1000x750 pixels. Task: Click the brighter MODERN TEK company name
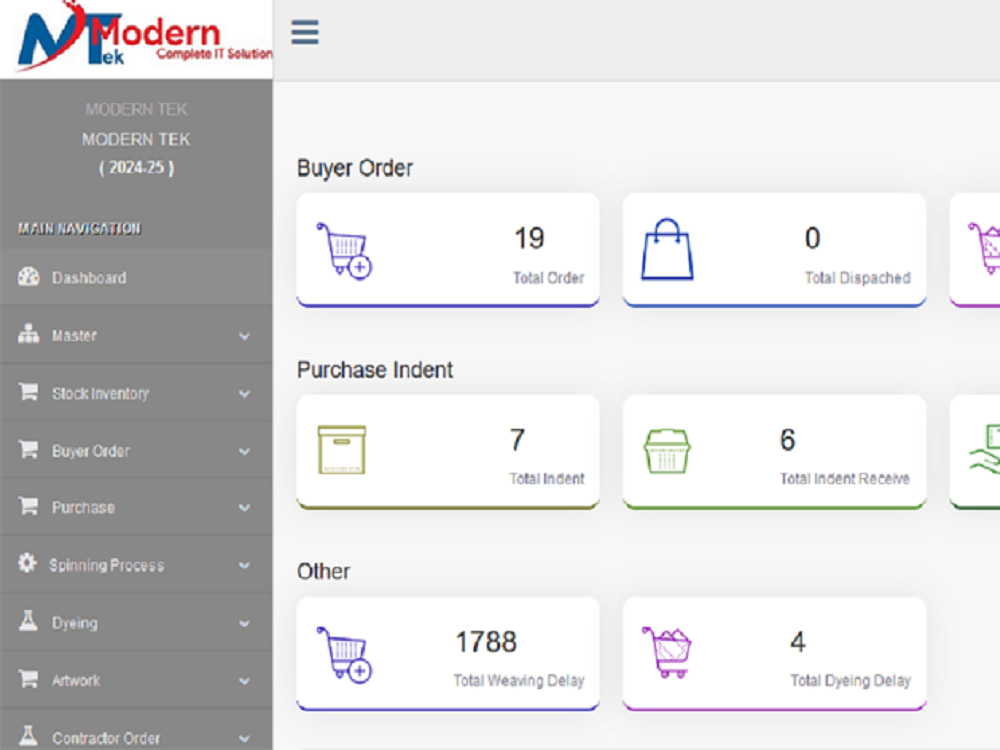[x=136, y=139]
